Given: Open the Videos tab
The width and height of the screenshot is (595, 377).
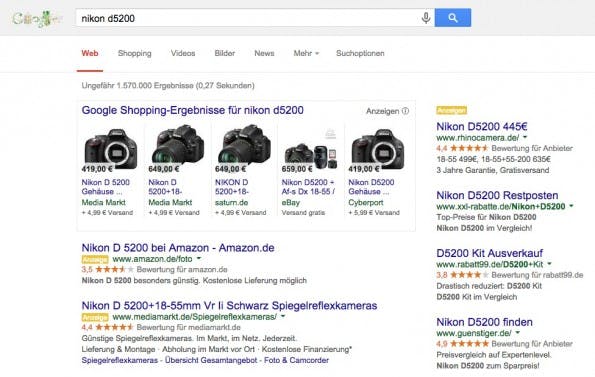Looking at the screenshot, I should (183, 53).
